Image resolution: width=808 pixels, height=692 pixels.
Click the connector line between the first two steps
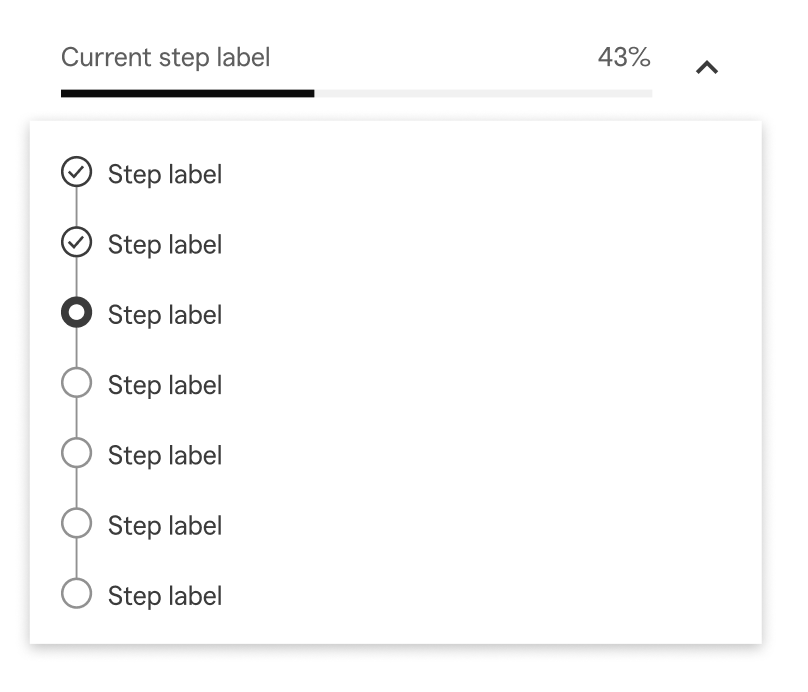(x=76, y=208)
